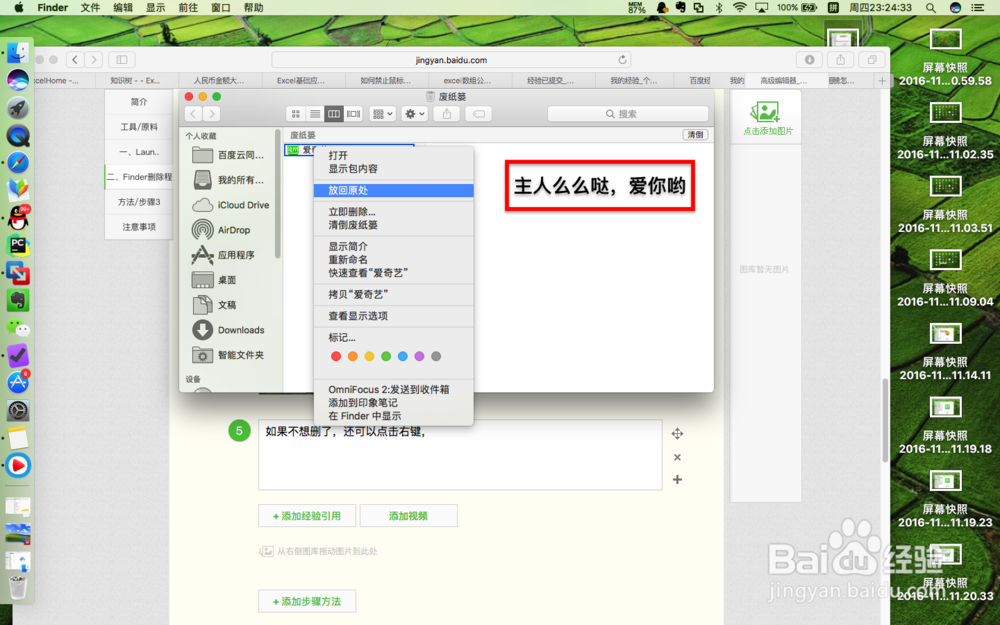1000x625 pixels.
Task: Select the cover flow view icon
Action: coord(353,113)
